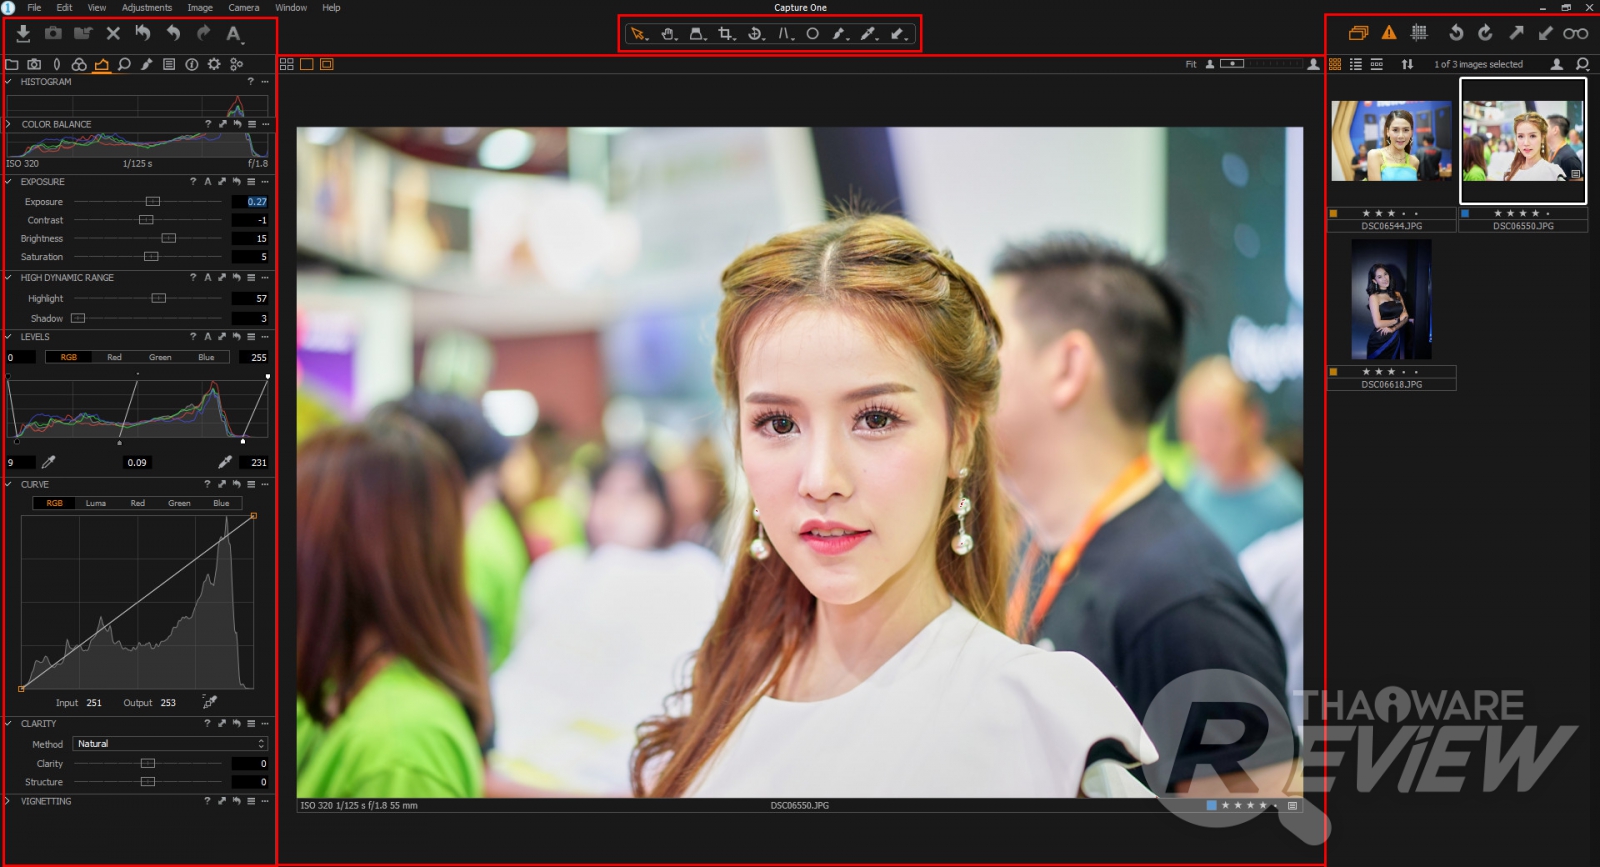
Task: Open presets list for High Dynamic Range panel
Action: pos(251,278)
